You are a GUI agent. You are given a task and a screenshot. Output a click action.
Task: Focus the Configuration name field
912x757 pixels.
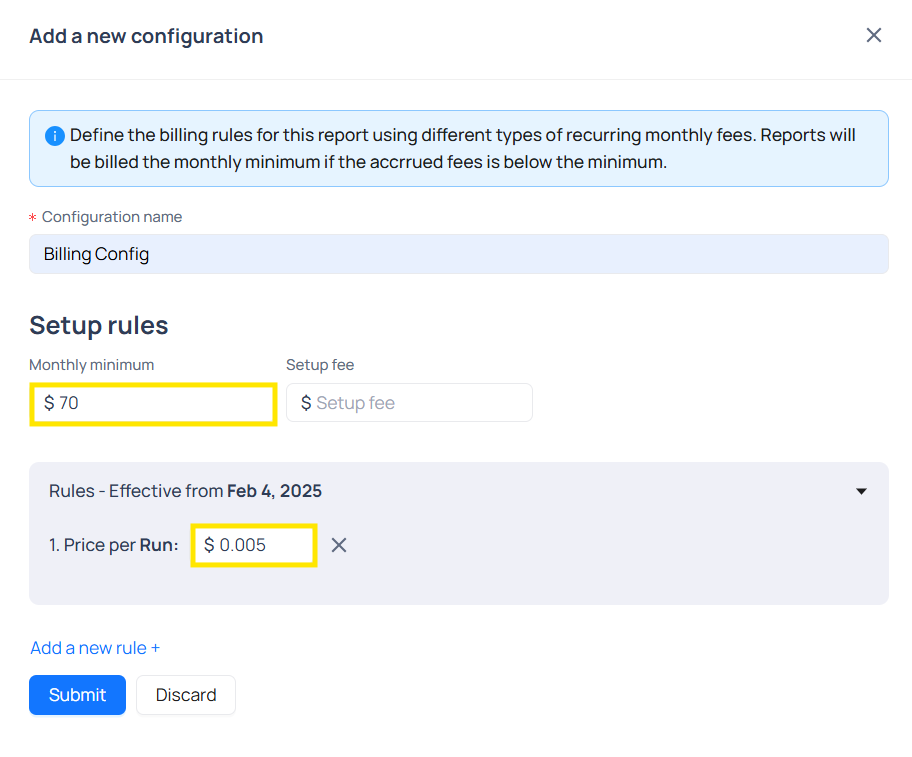tap(458, 254)
